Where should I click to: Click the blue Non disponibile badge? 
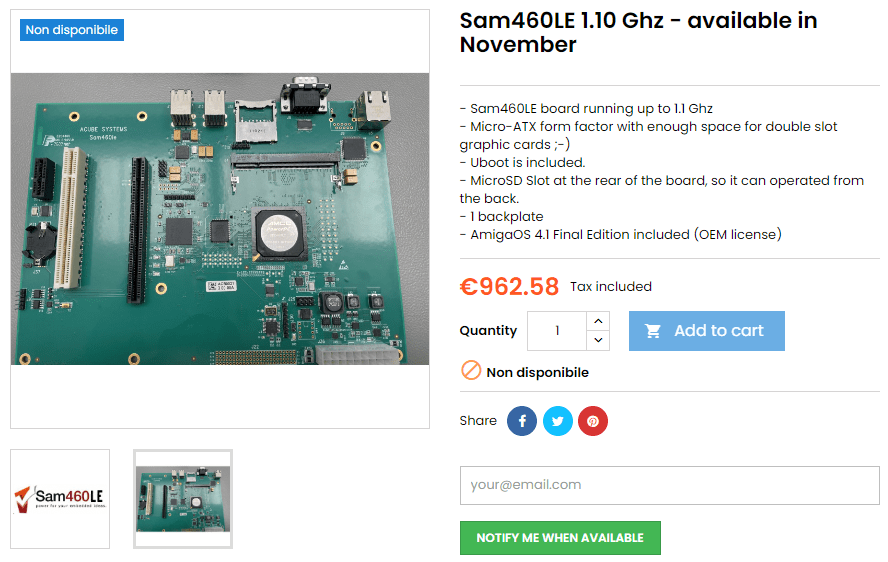[x=72, y=30]
